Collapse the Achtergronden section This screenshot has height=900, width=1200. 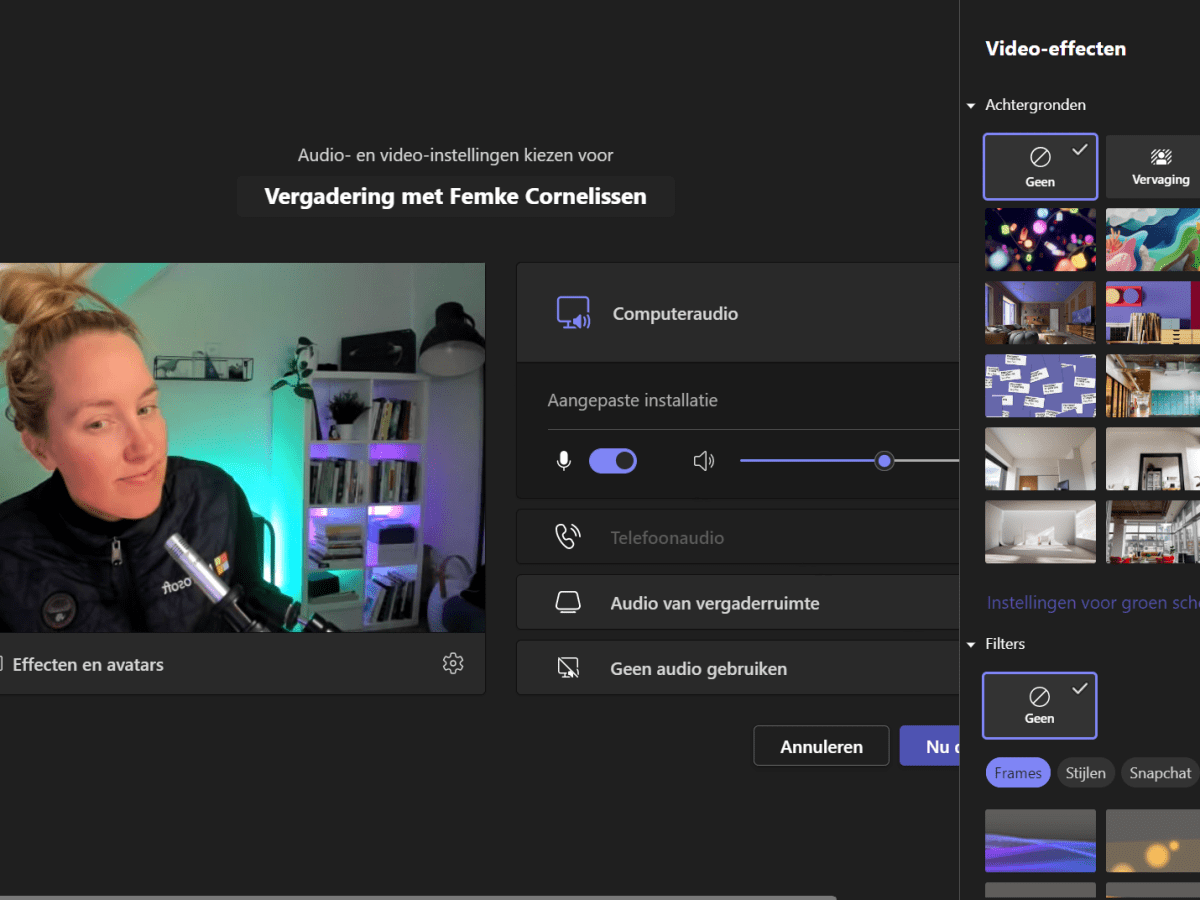click(x=971, y=105)
